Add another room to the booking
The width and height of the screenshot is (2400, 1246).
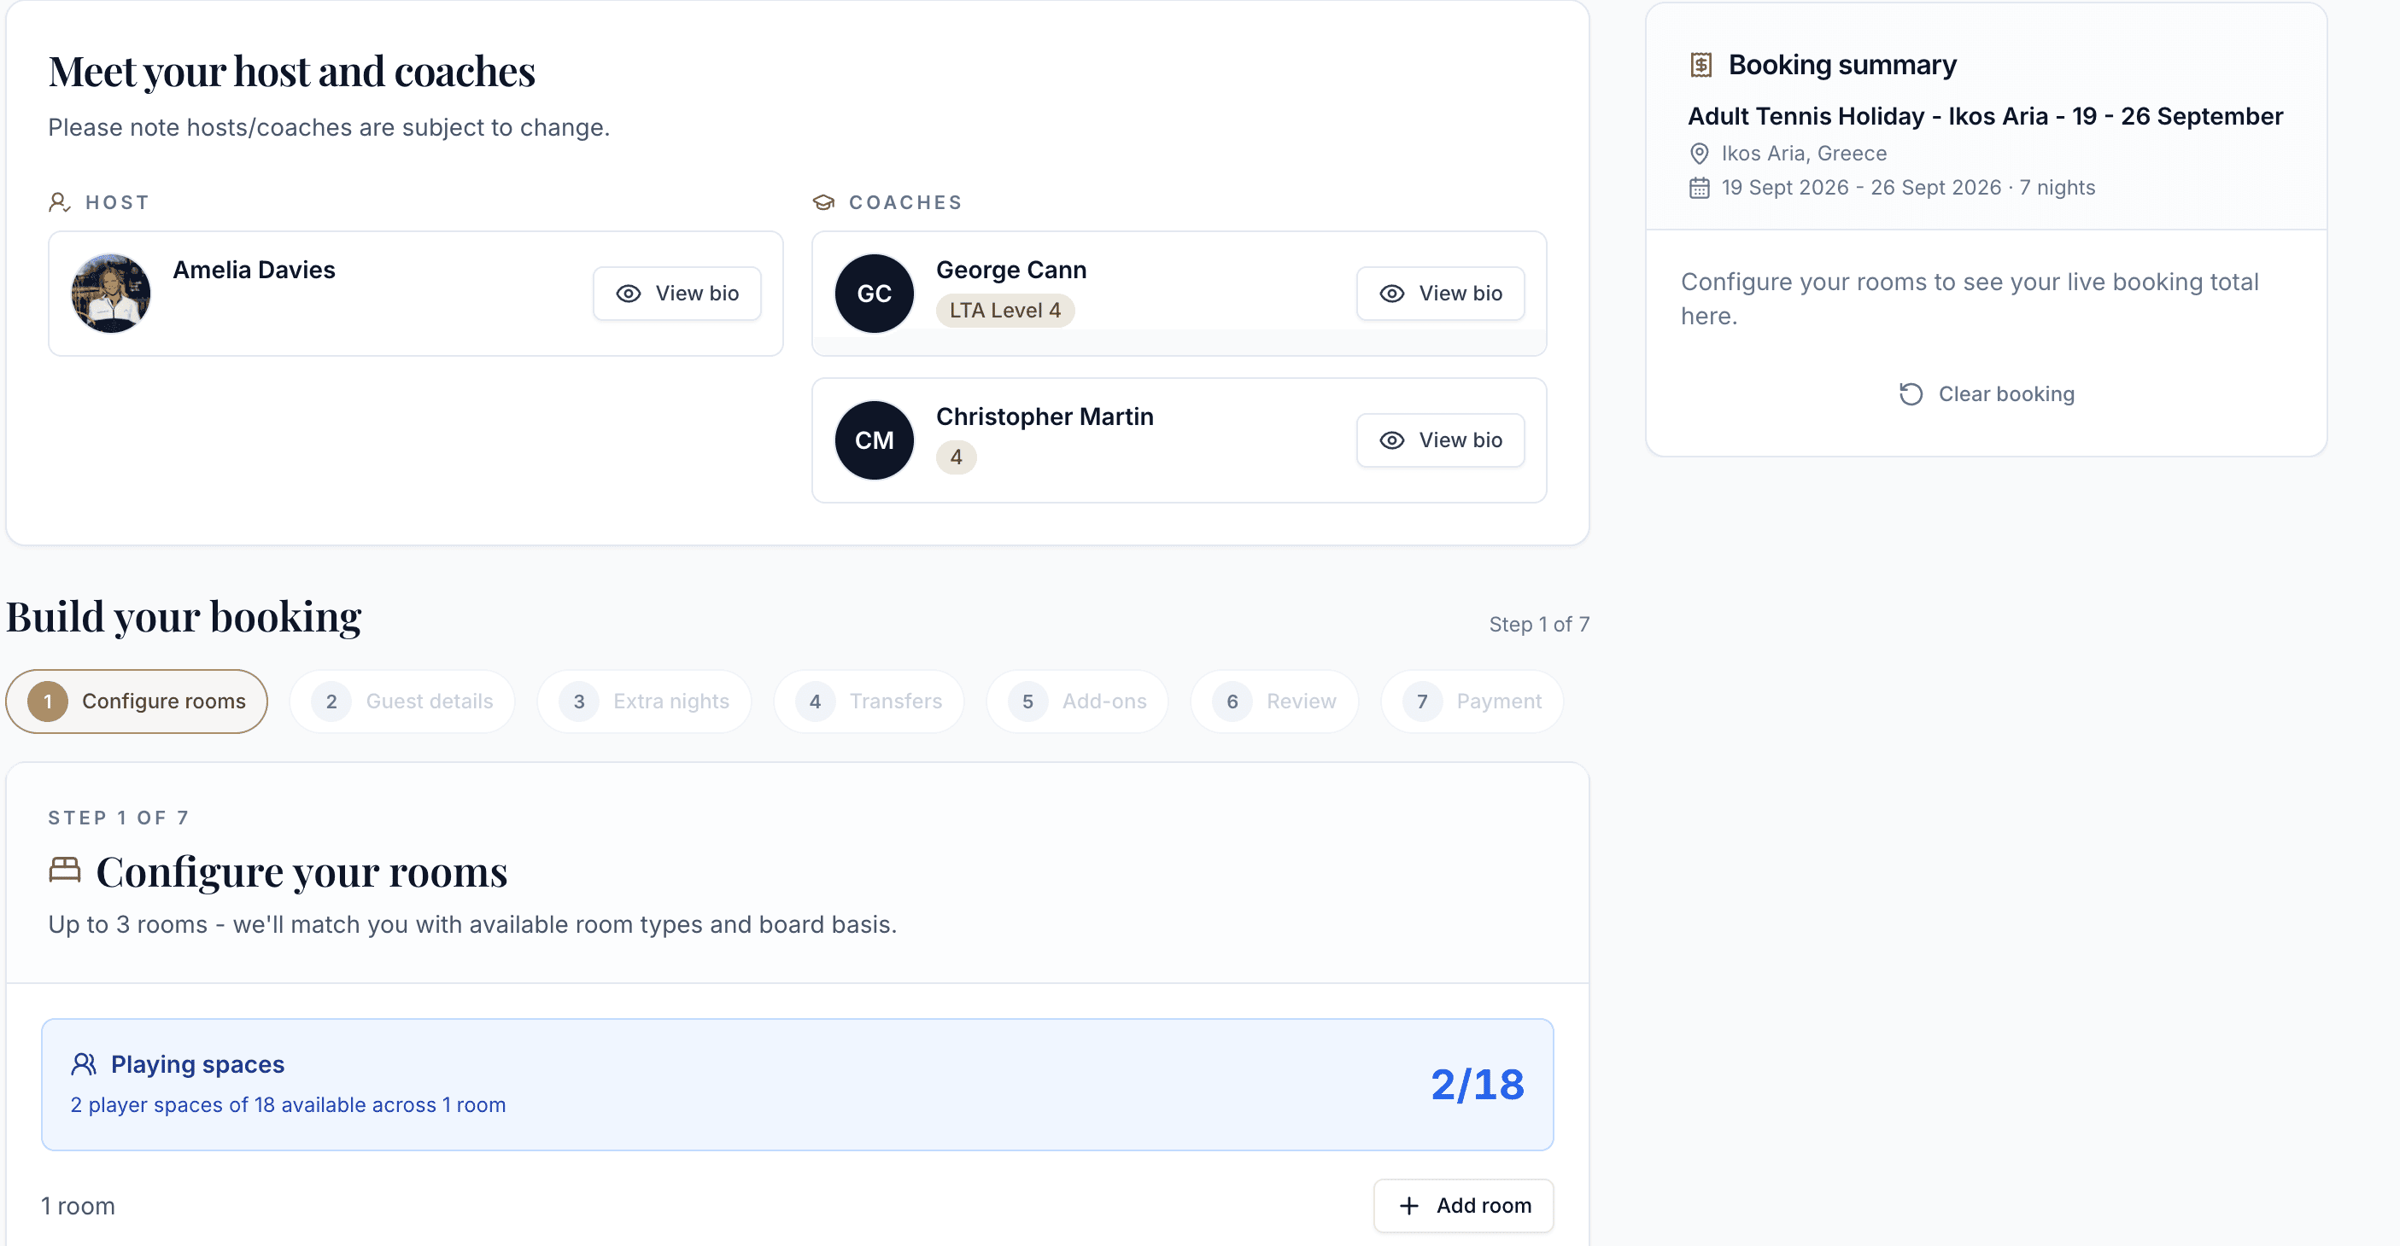pyautogui.click(x=1464, y=1205)
